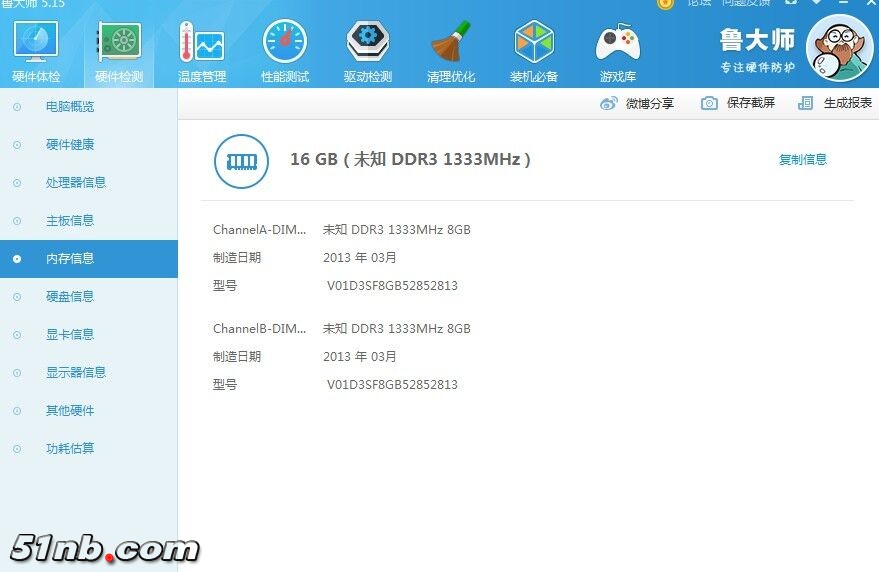
Task: Open 主板信息 in sidebar
Action: point(89,221)
